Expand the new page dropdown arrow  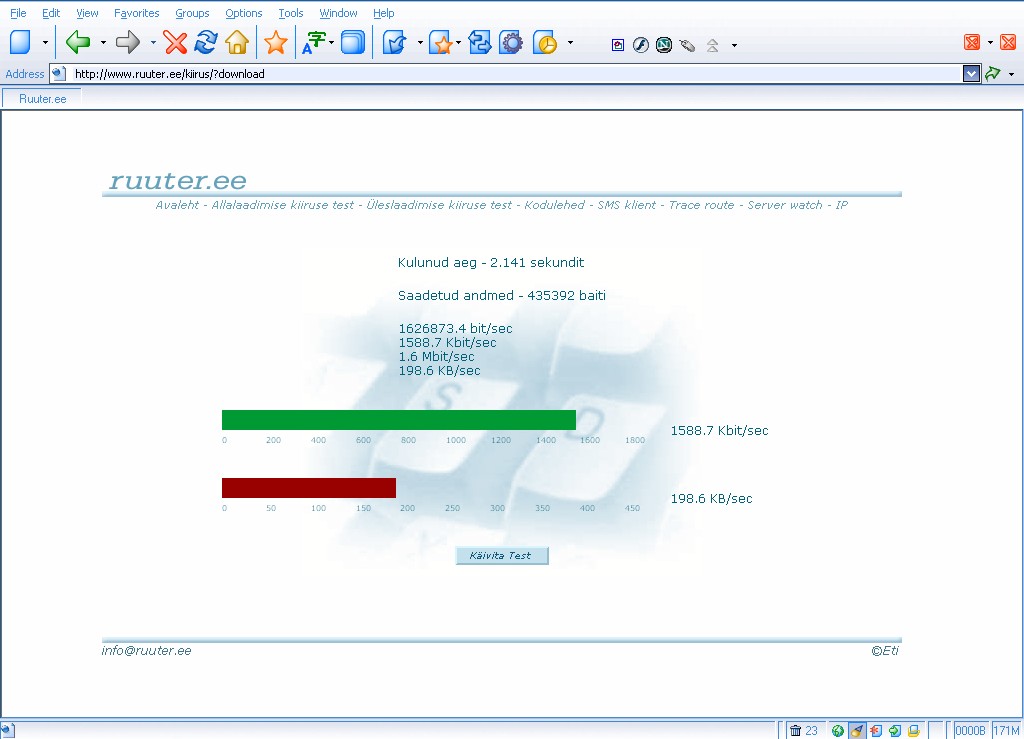[x=45, y=43]
